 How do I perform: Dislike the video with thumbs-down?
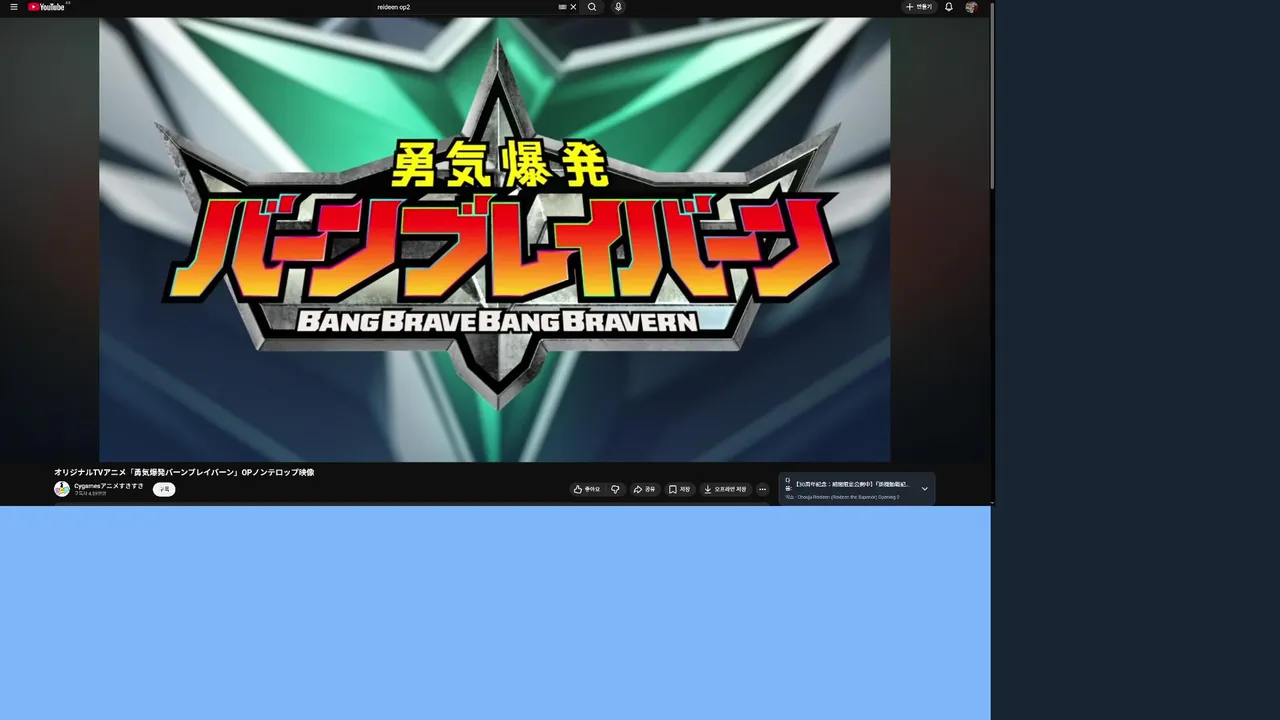[615, 489]
